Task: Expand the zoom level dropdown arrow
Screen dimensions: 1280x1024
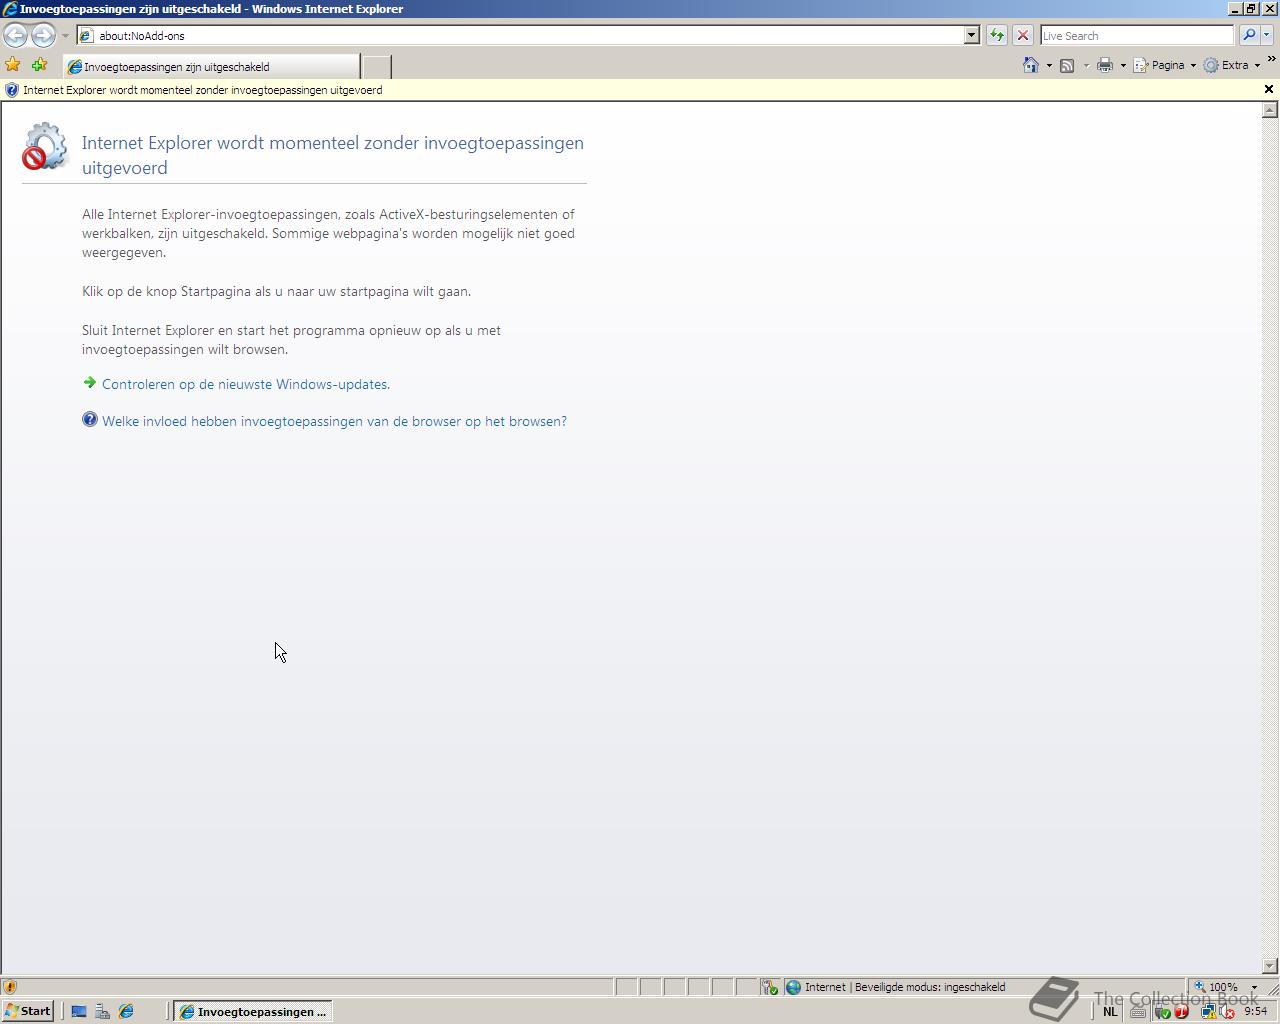Action: coord(1254,987)
